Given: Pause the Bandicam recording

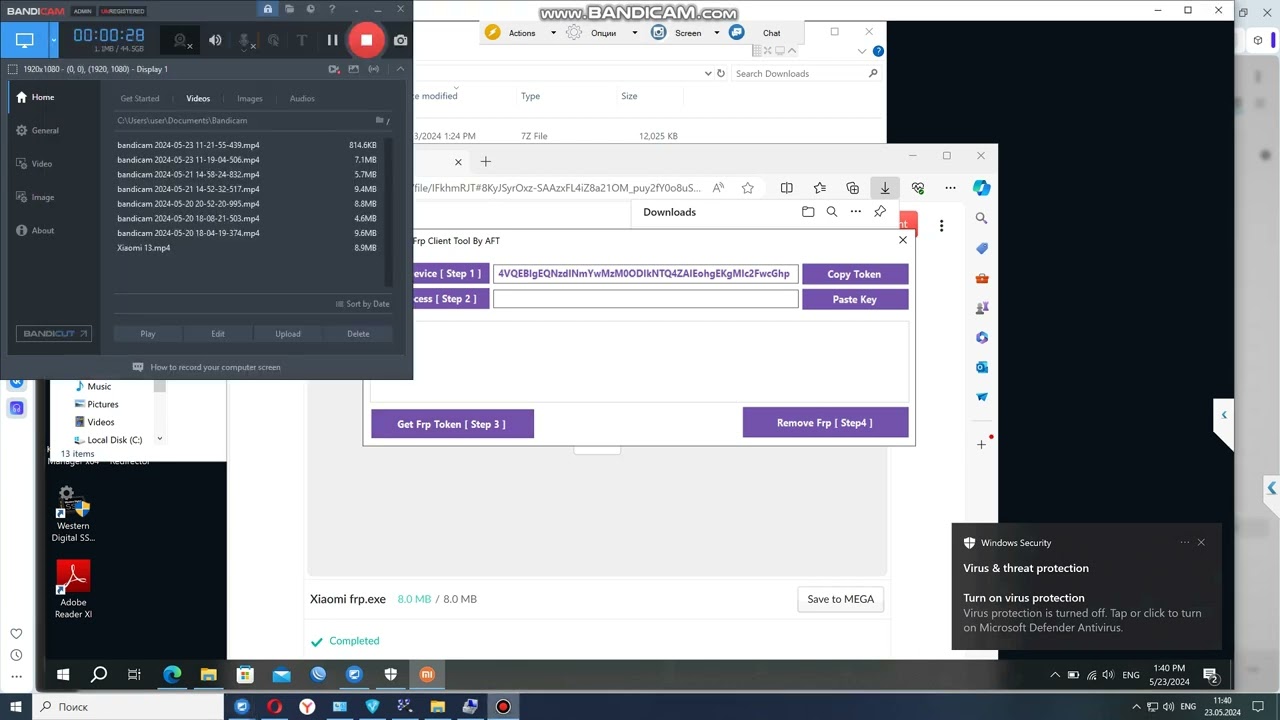Looking at the screenshot, I should pos(332,39).
